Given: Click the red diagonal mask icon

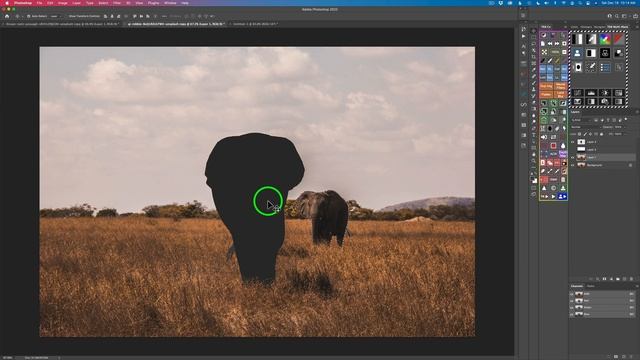Looking at the screenshot, I should point(619,39).
